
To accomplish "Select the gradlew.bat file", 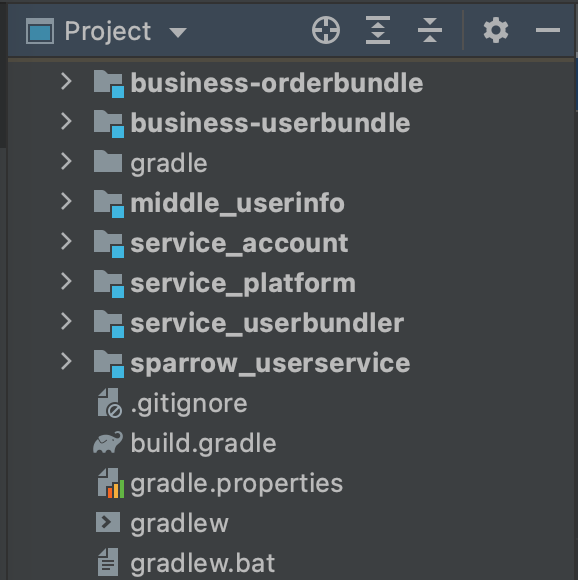I will point(203,563).
